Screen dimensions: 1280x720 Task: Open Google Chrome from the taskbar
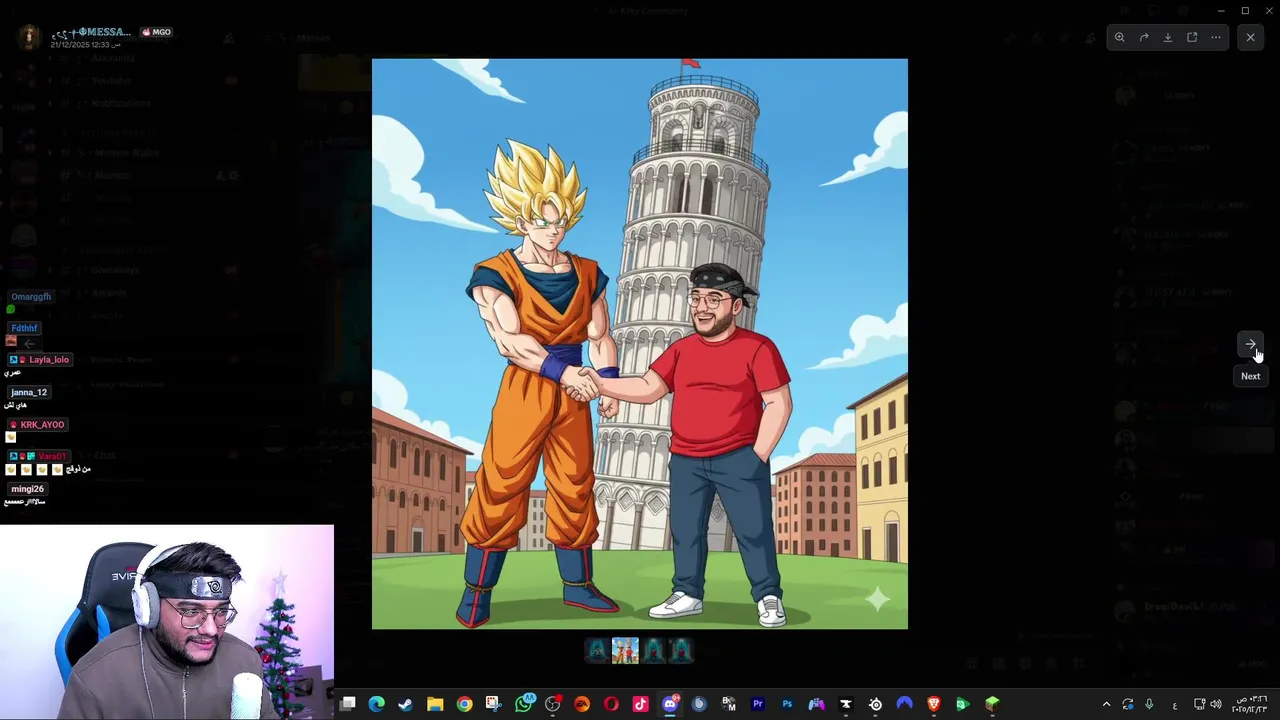click(465, 704)
